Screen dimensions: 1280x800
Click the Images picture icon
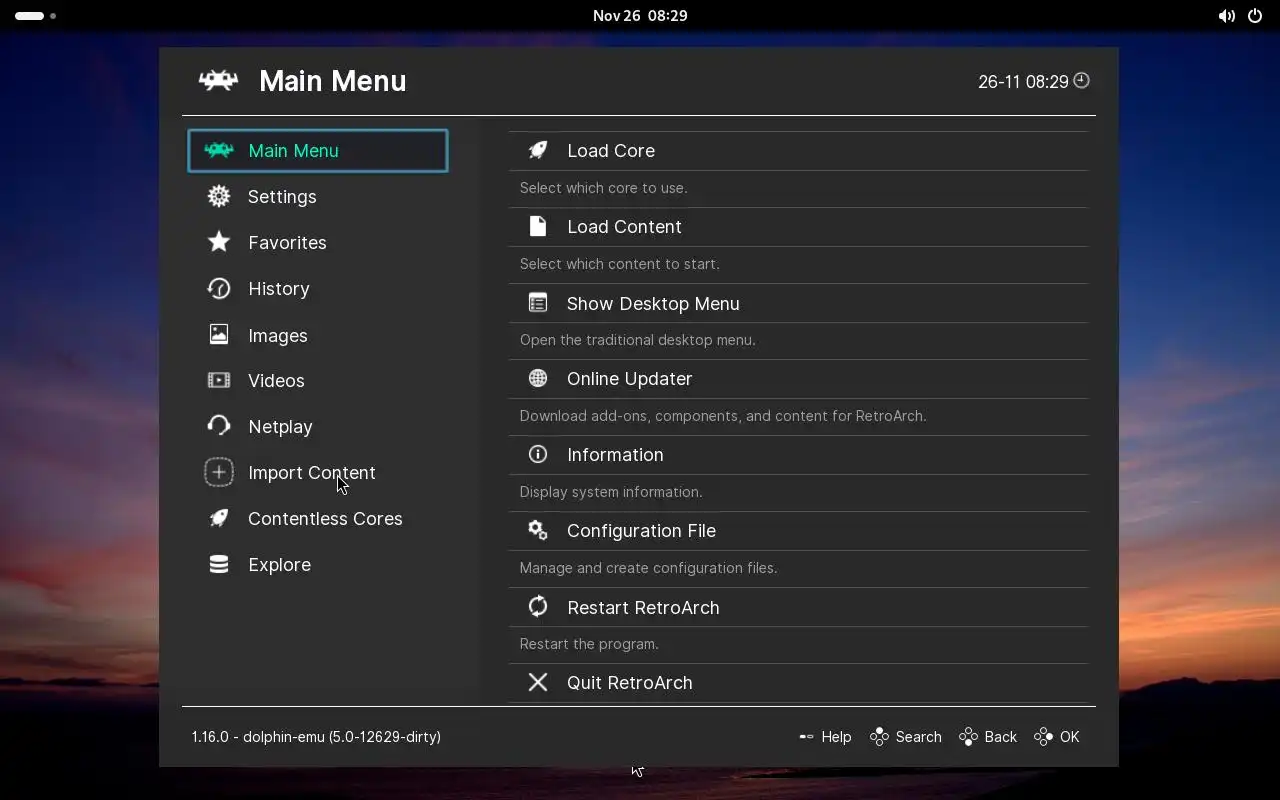219,334
